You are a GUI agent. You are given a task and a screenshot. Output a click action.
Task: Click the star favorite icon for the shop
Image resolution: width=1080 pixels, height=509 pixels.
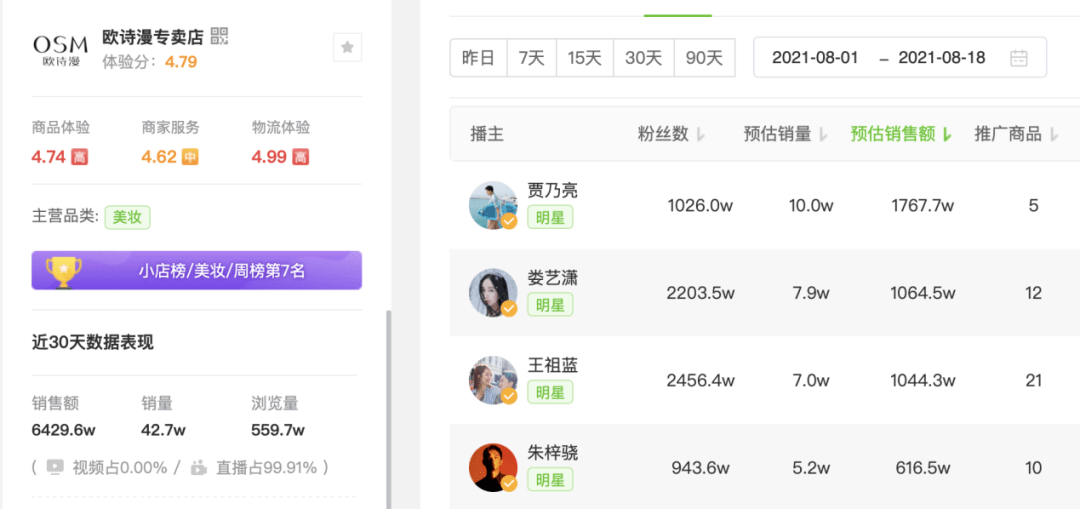coord(347,47)
